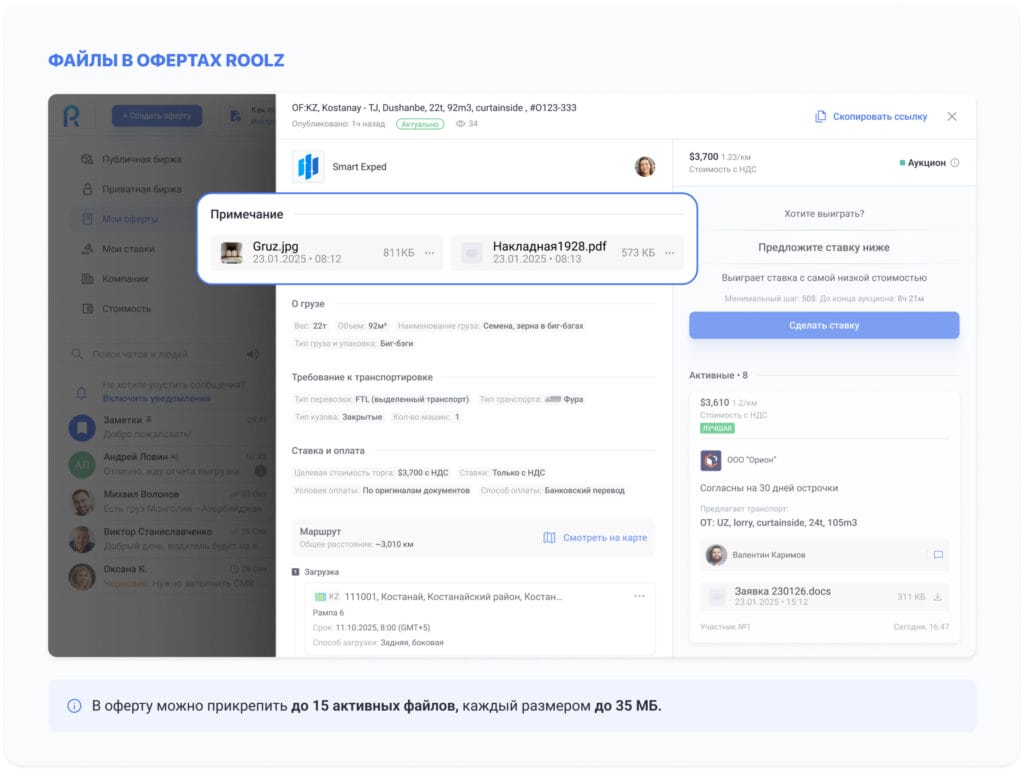Open options menu for Gruz.jpg

pyautogui.click(x=430, y=253)
